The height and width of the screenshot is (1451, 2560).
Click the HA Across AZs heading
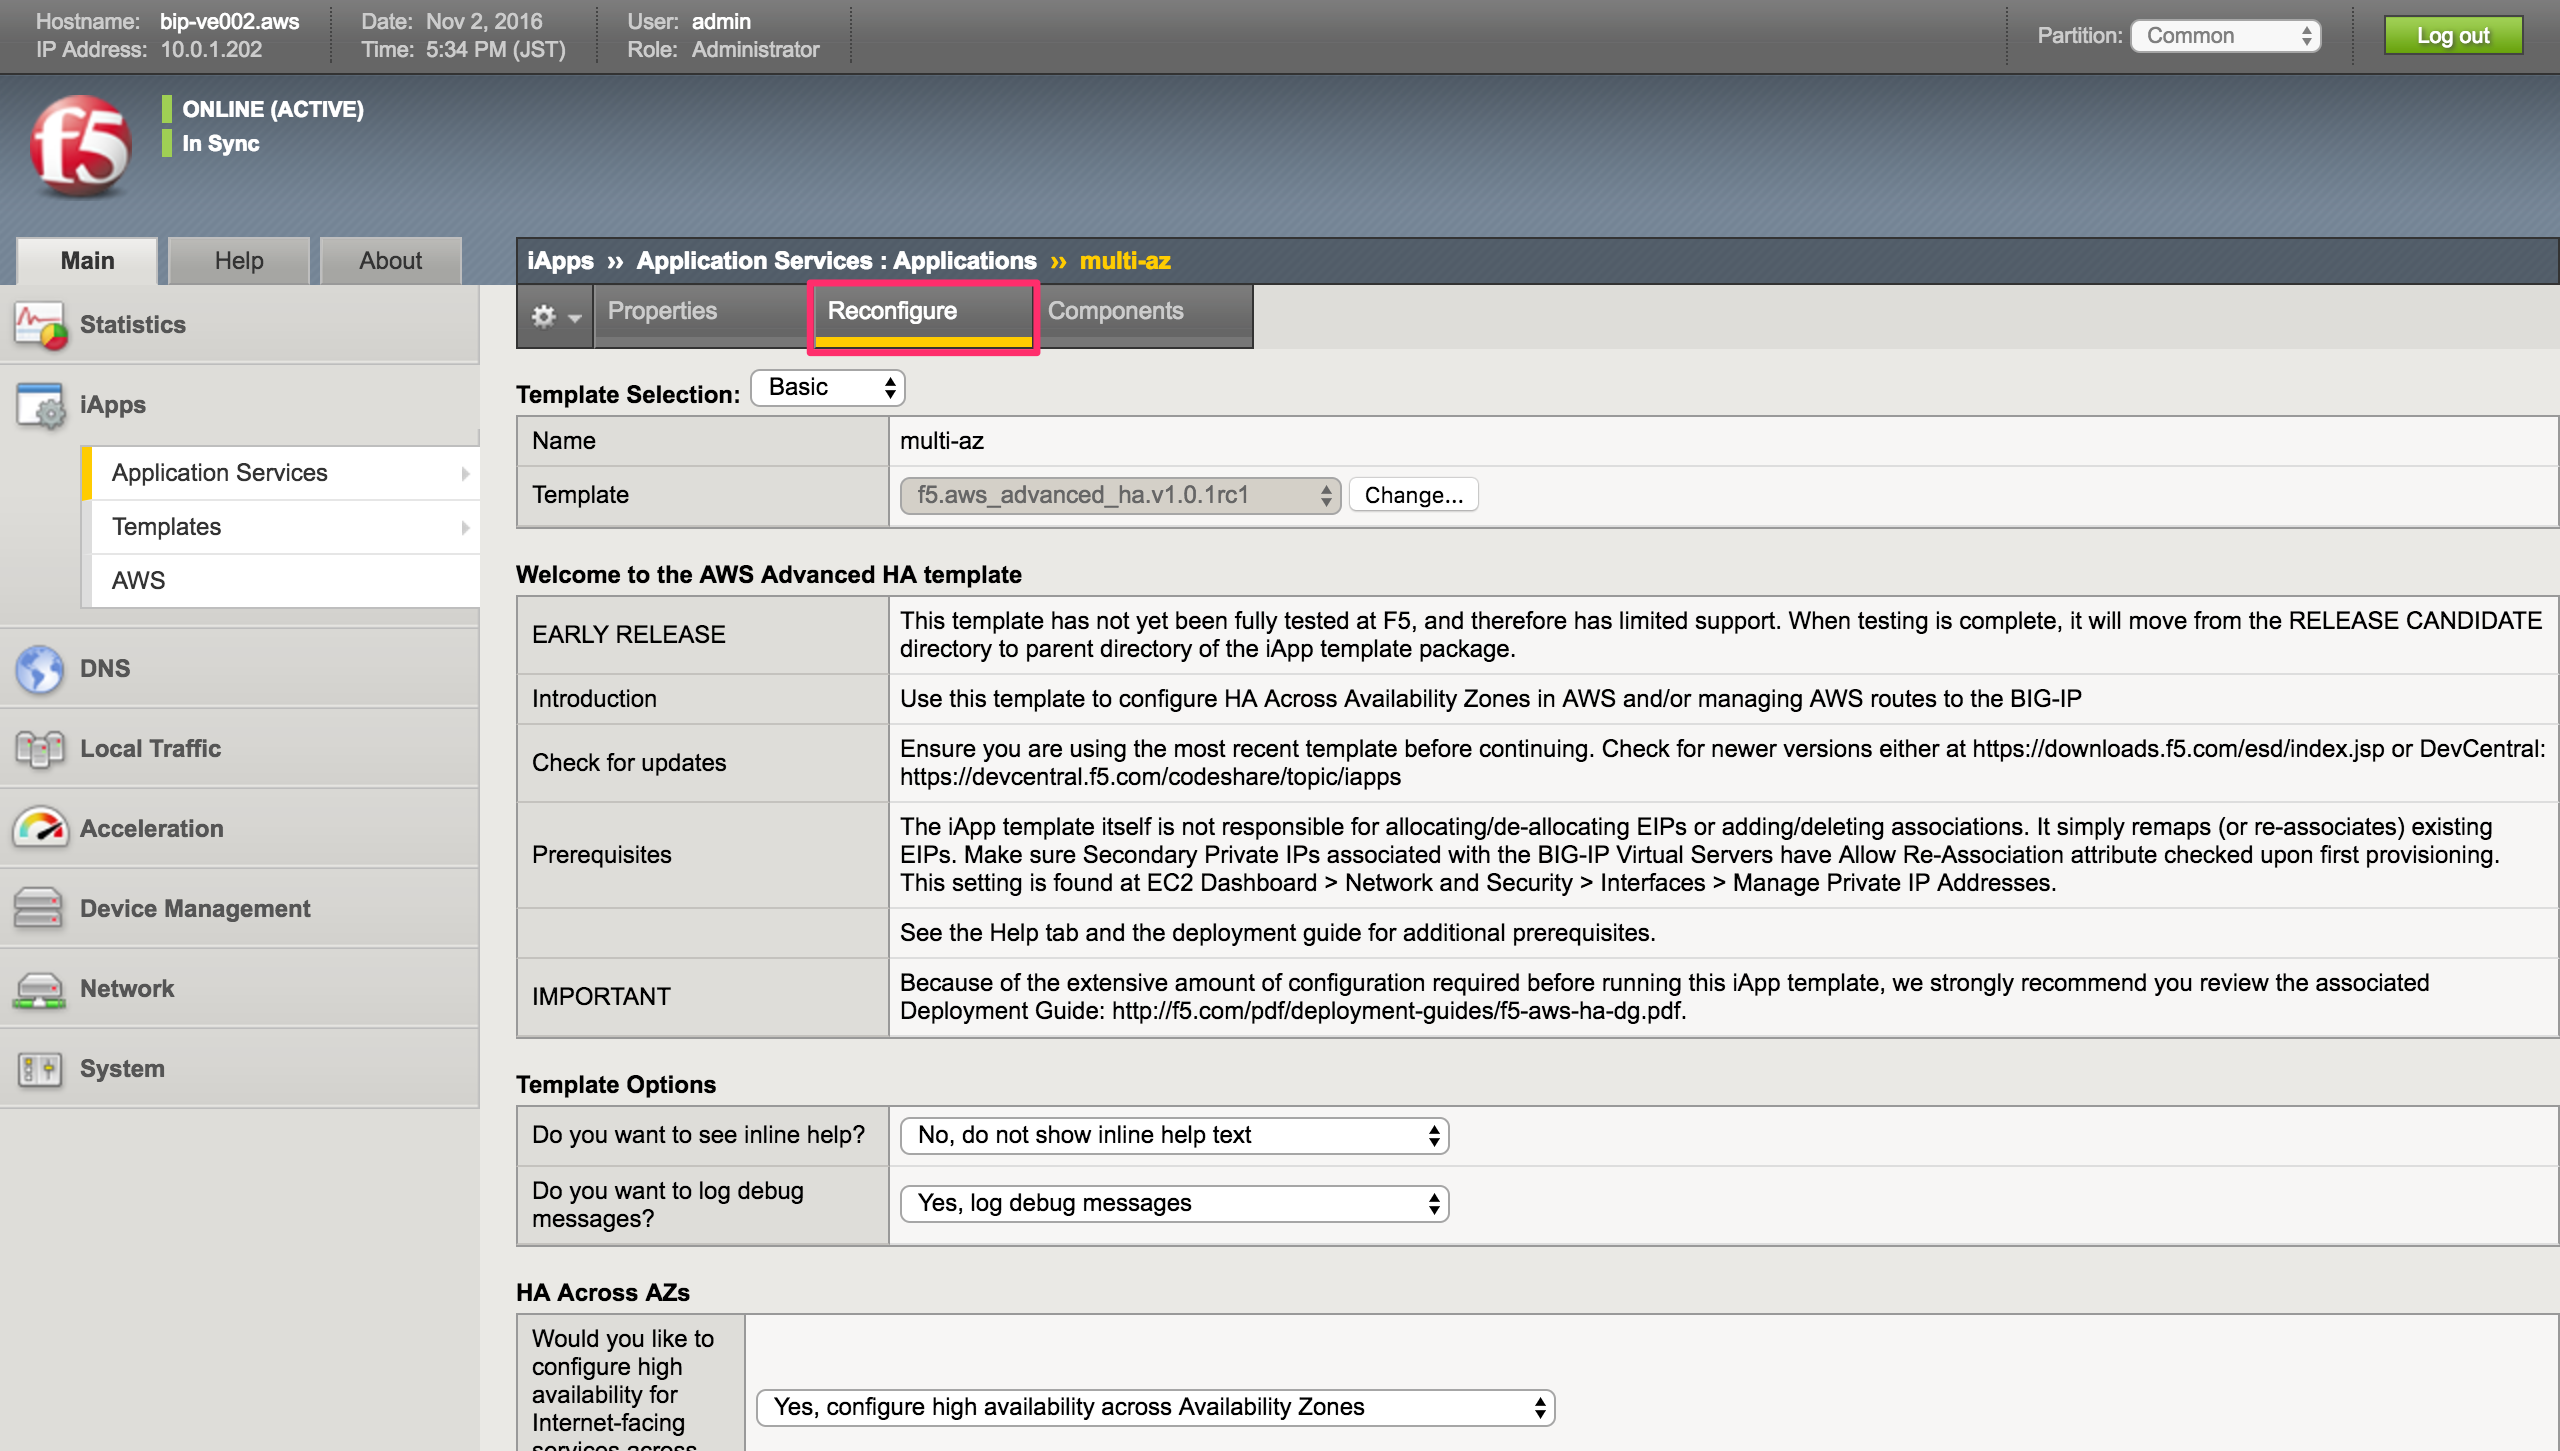point(603,1293)
